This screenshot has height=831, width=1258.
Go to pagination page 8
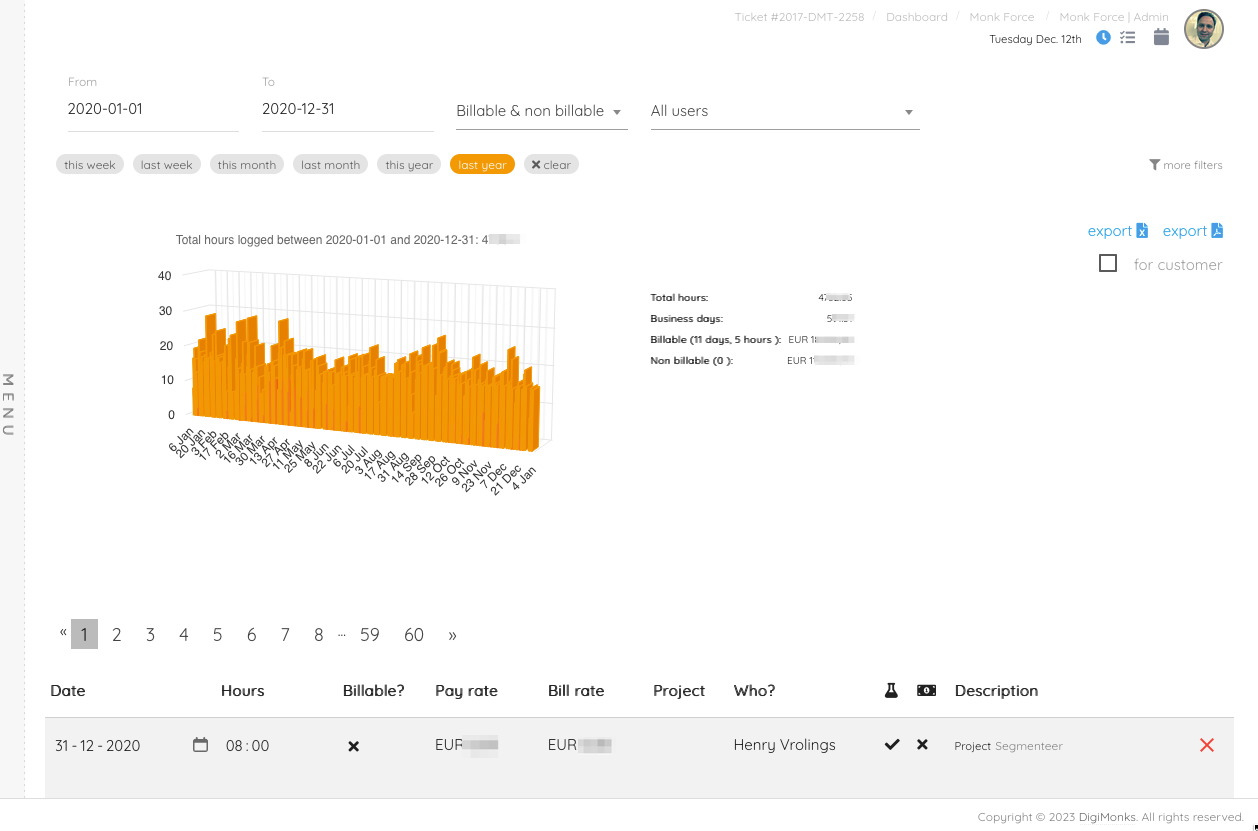[x=318, y=634]
